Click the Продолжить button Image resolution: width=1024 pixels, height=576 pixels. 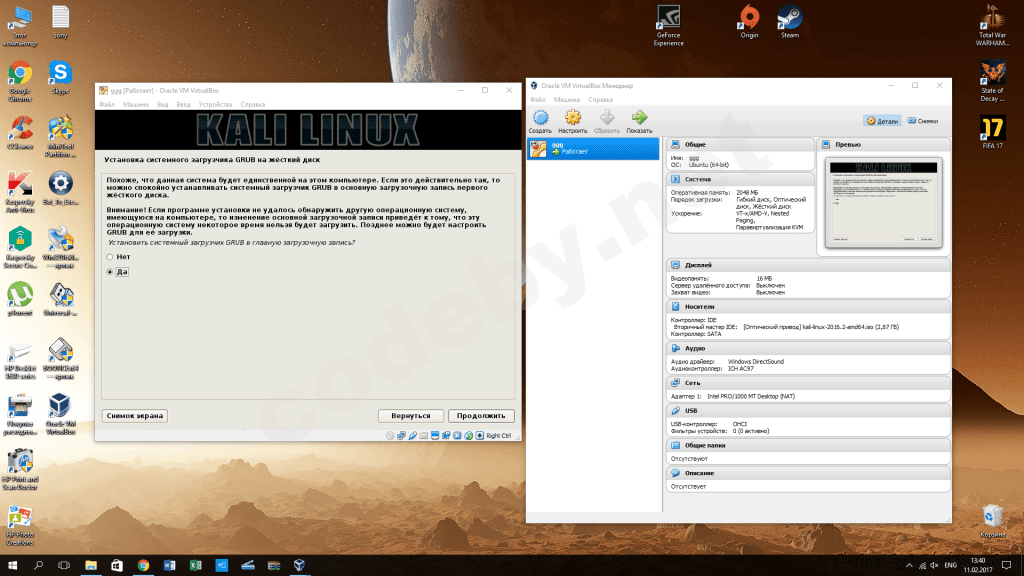tap(481, 415)
